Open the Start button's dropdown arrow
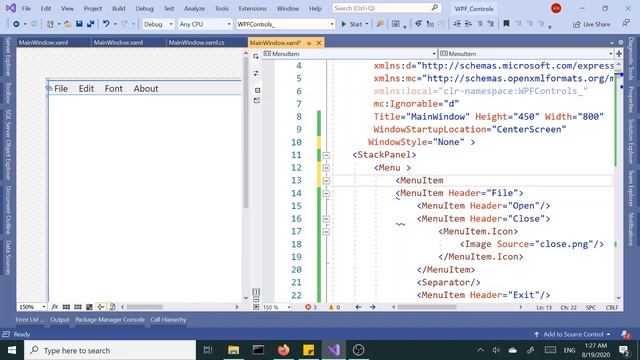This screenshot has height=360, width=640. coord(367,24)
